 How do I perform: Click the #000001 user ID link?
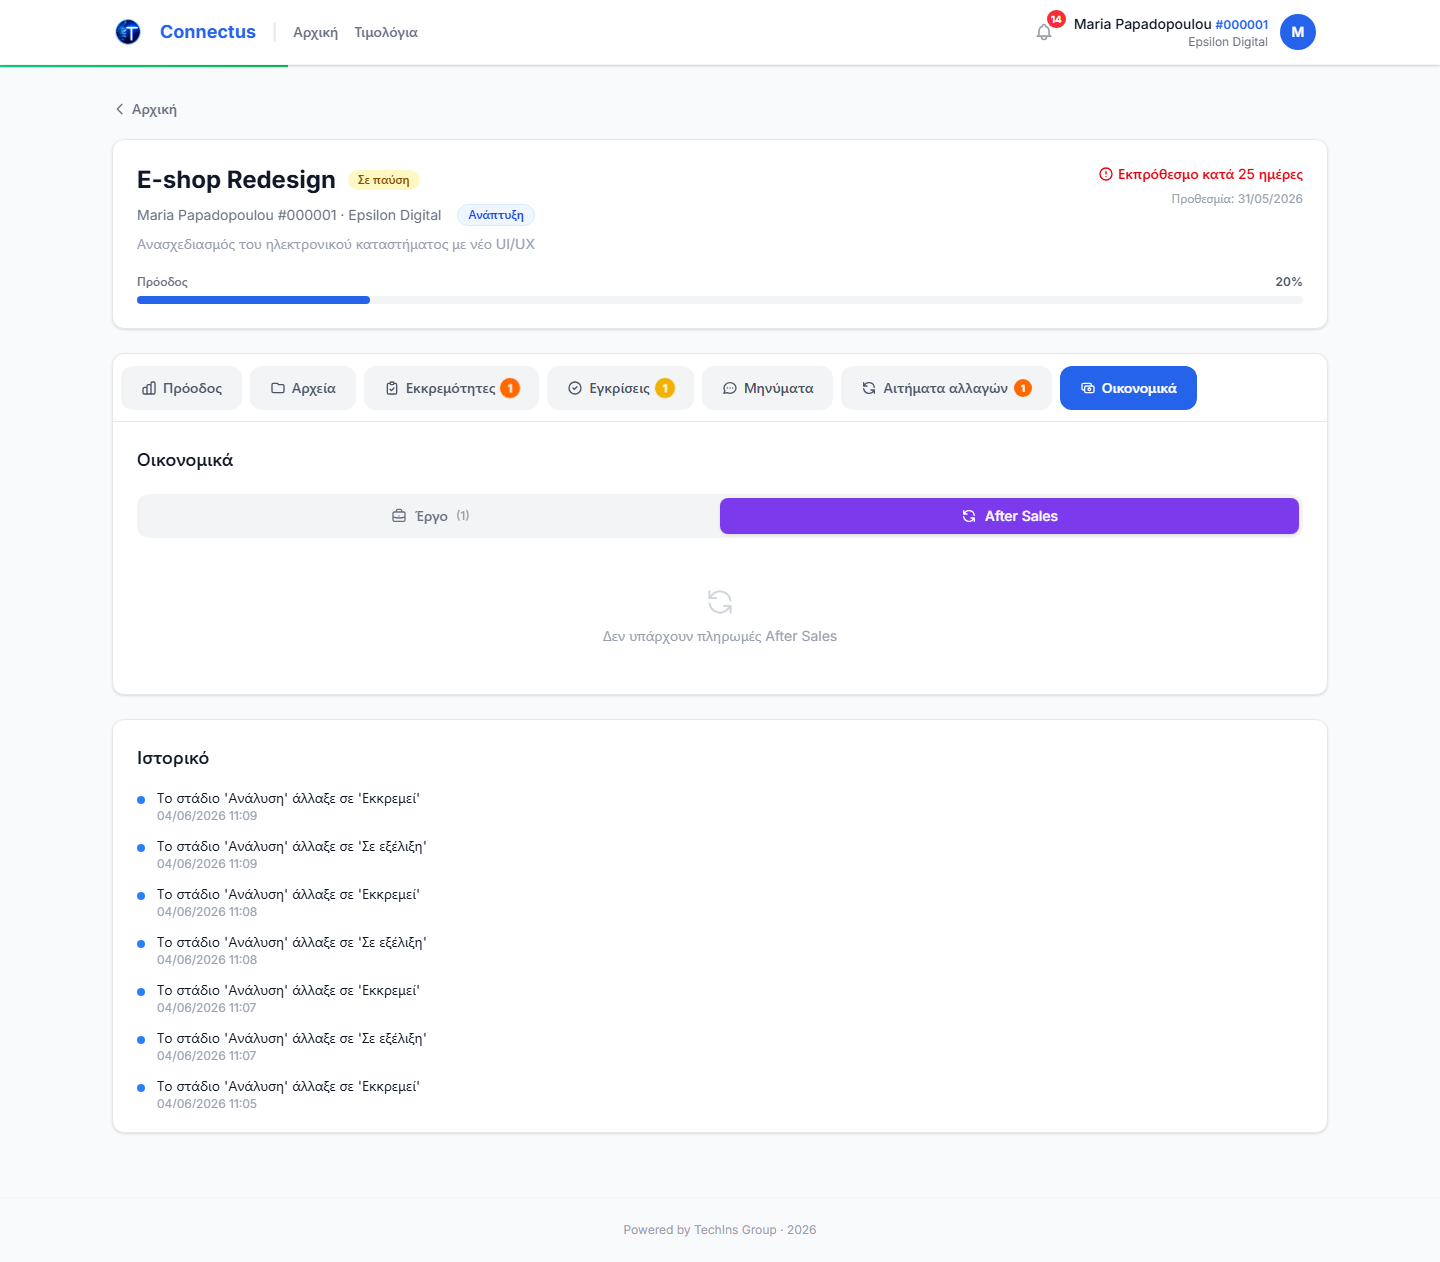point(1242,24)
